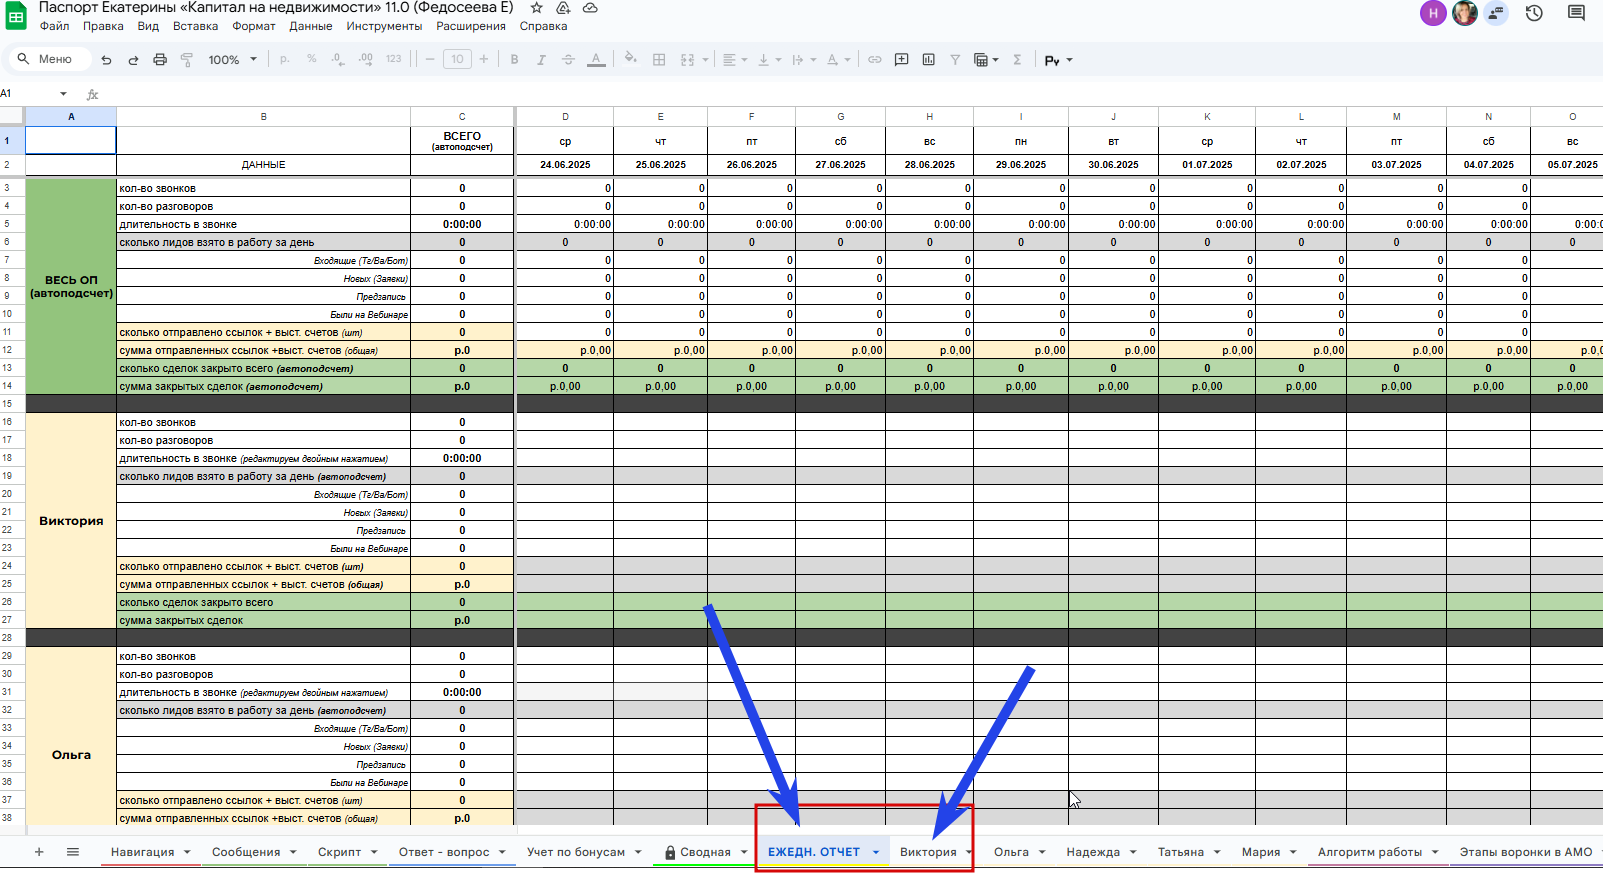1603x873 pixels.
Task: Toggle bold formatting (B)
Action: coord(515,60)
